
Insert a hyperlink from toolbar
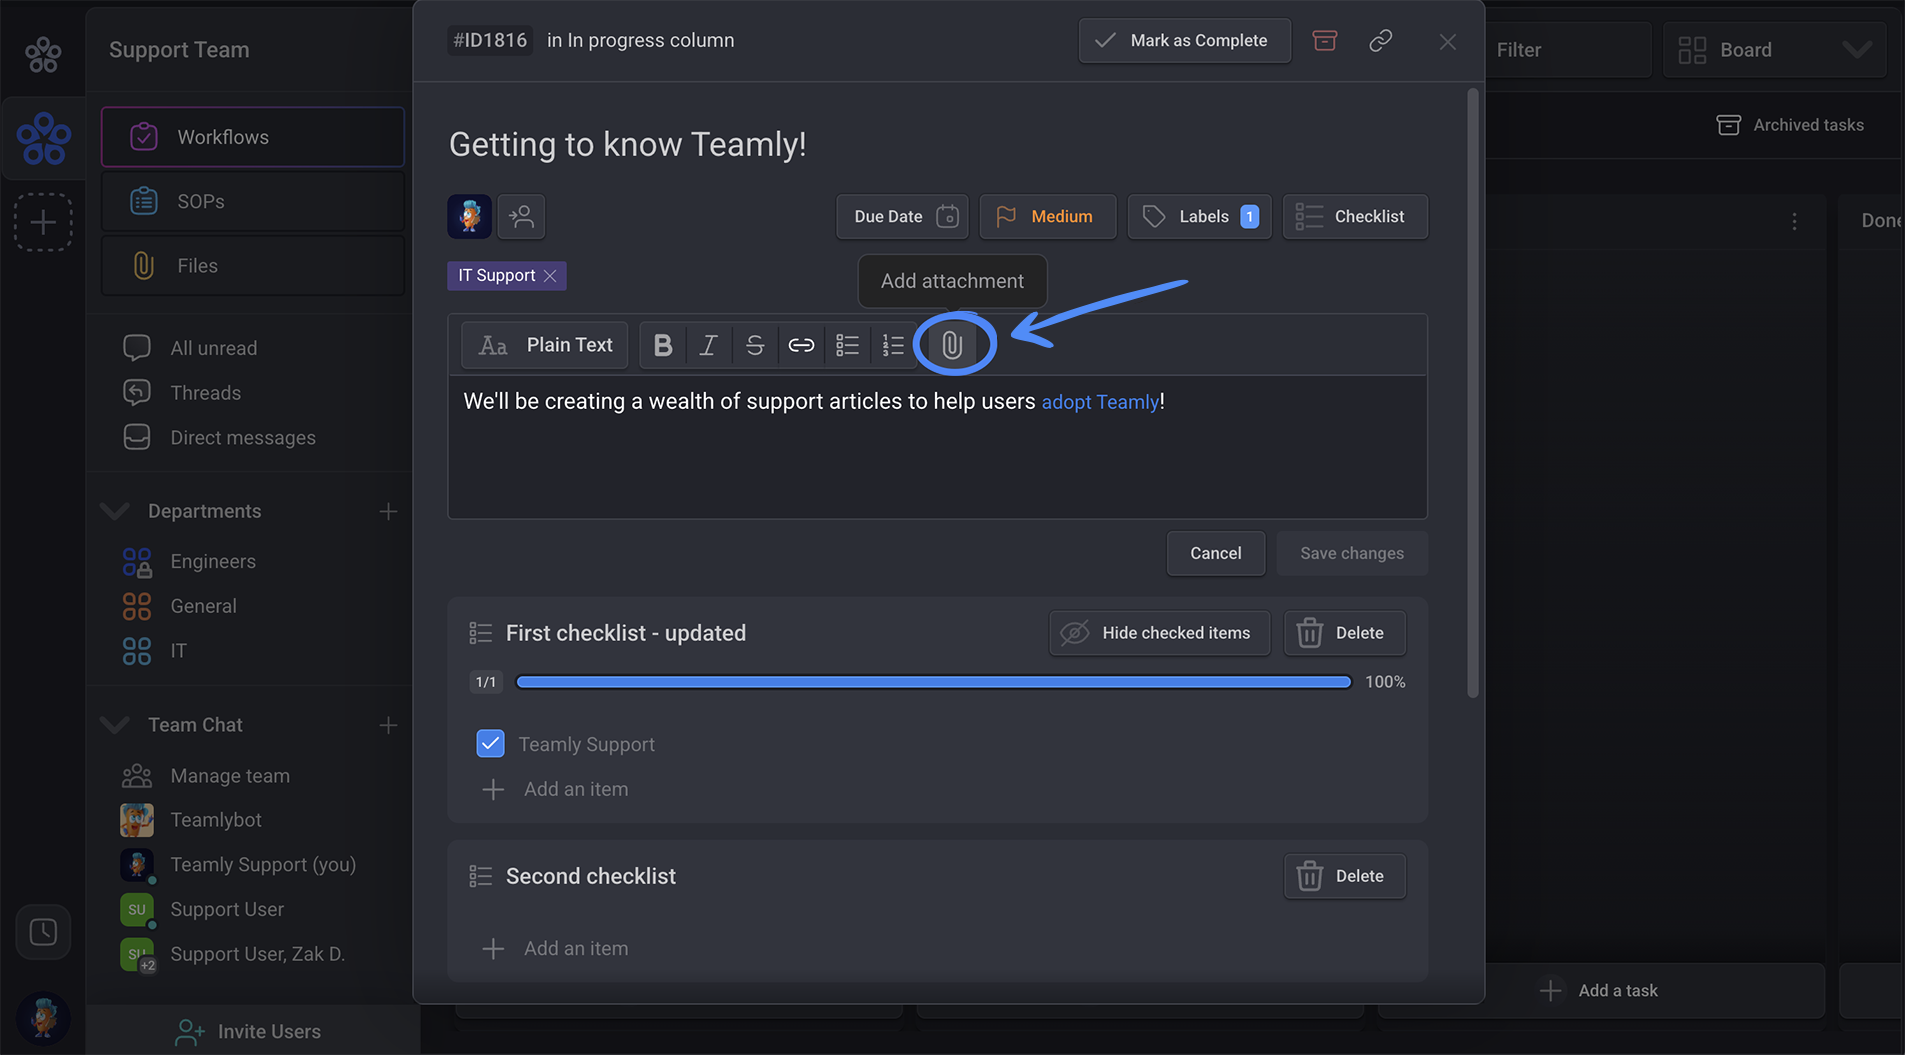[x=801, y=345]
